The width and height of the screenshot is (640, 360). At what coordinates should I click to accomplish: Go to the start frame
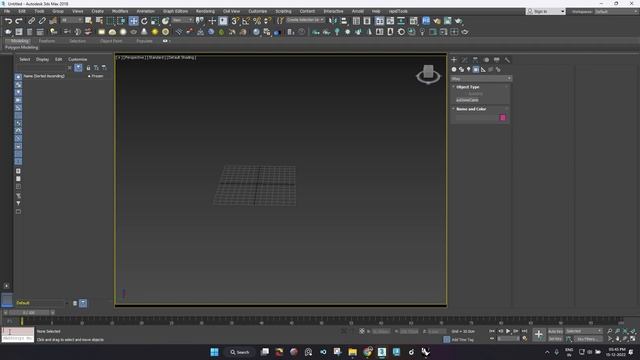pos(492,331)
